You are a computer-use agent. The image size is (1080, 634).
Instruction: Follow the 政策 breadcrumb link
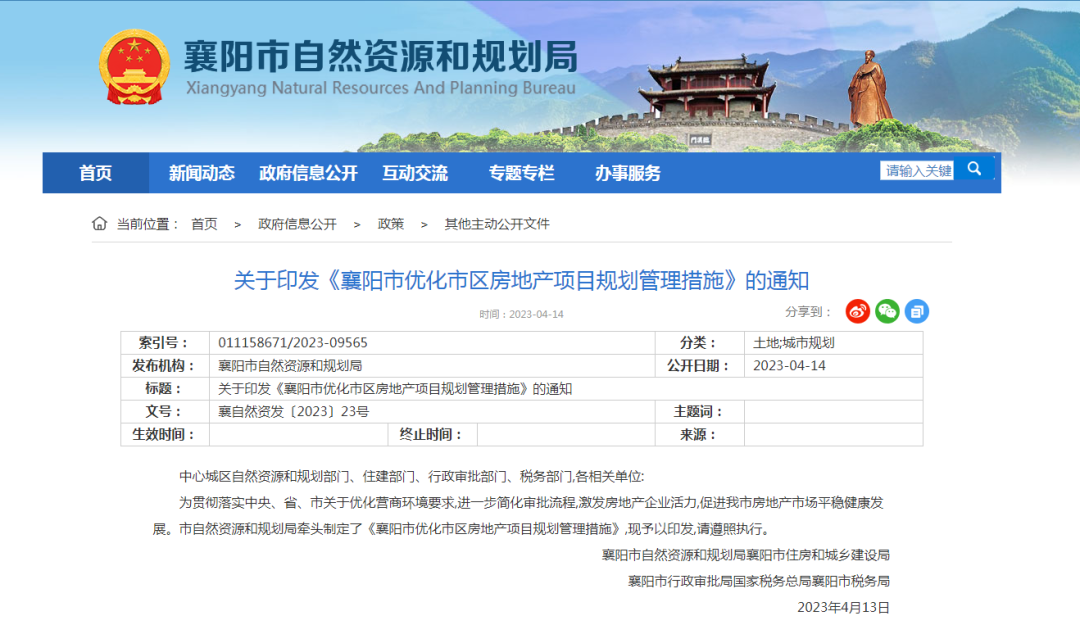click(391, 224)
